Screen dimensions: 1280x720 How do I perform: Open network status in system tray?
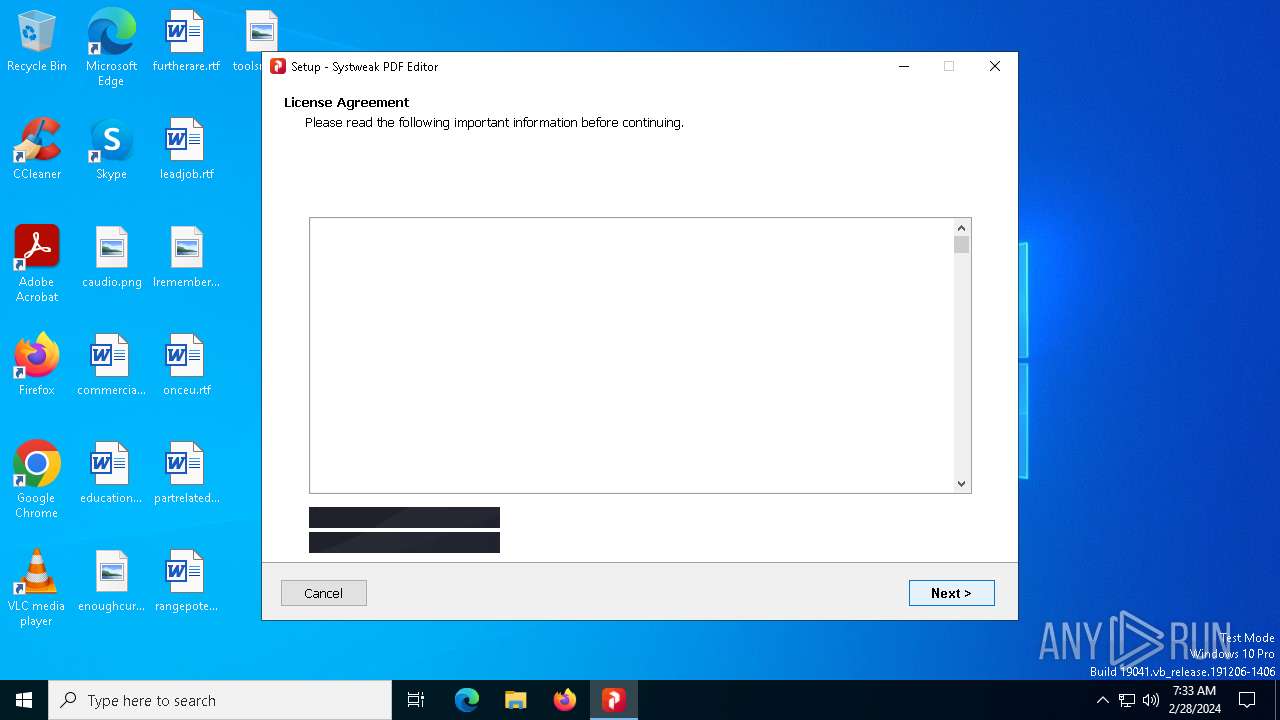(x=1127, y=700)
